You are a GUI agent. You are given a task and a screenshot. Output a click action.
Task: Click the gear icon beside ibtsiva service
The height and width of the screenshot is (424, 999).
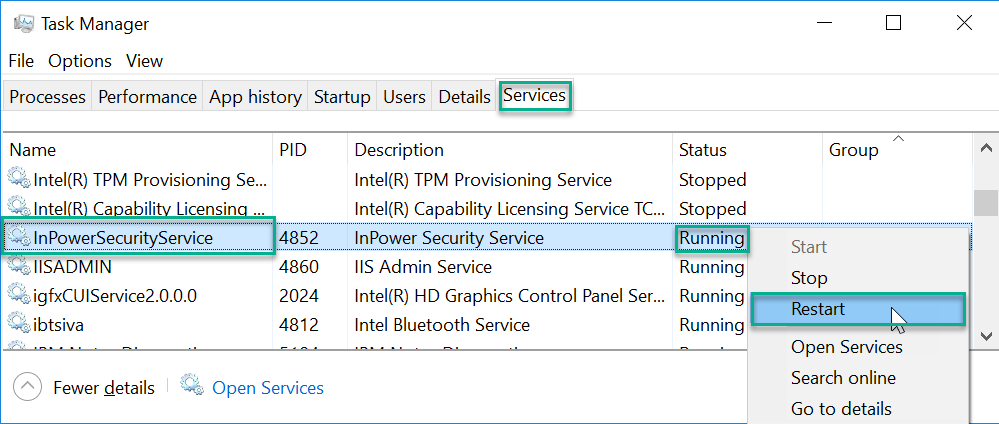19,325
